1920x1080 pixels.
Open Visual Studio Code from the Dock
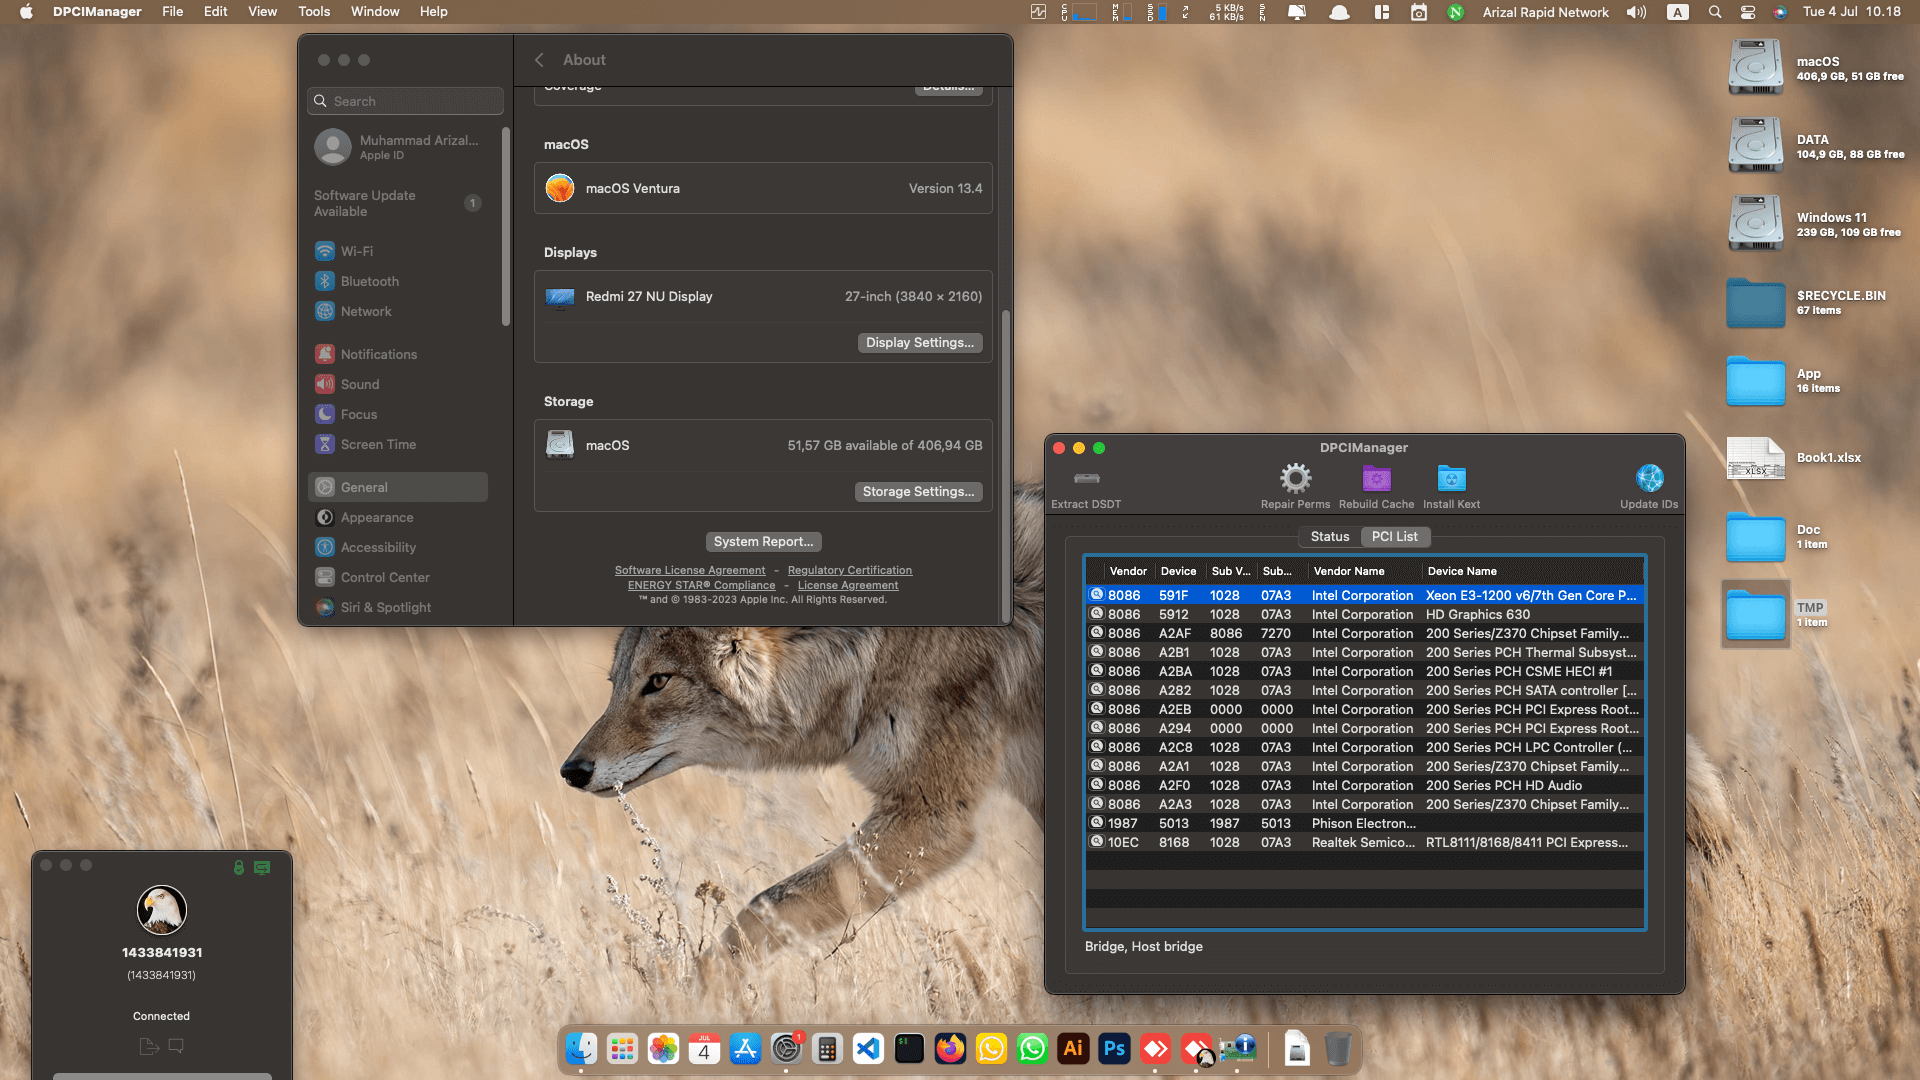pyautogui.click(x=868, y=1048)
